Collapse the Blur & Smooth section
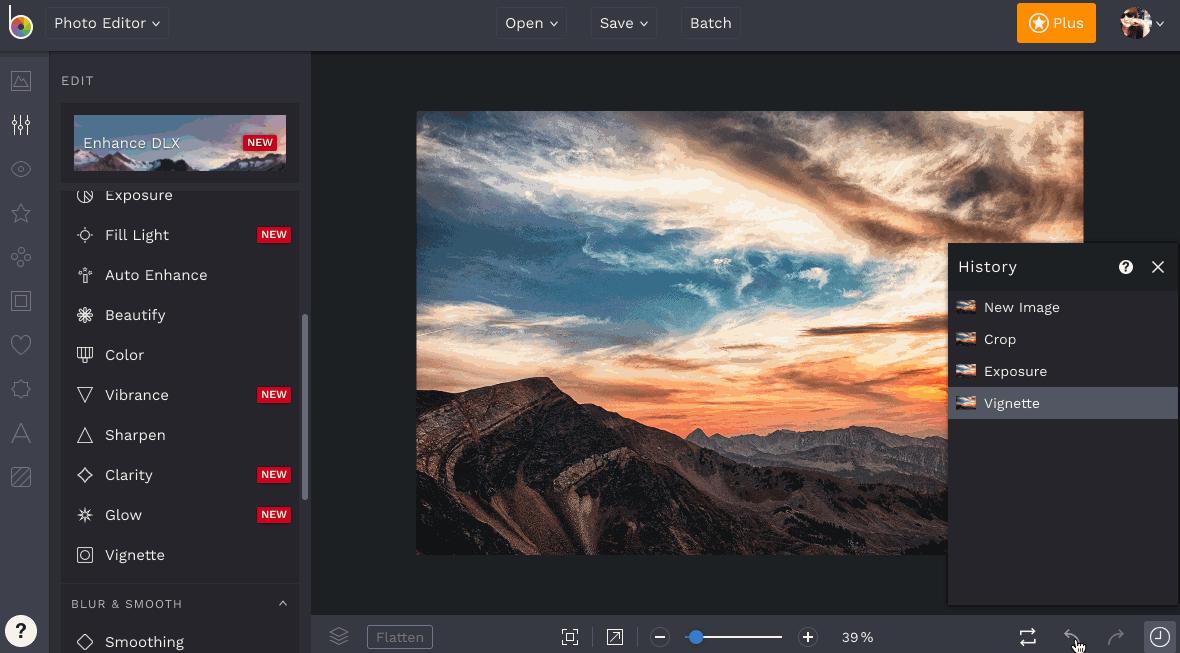The image size is (1180, 653). coord(283,603)
